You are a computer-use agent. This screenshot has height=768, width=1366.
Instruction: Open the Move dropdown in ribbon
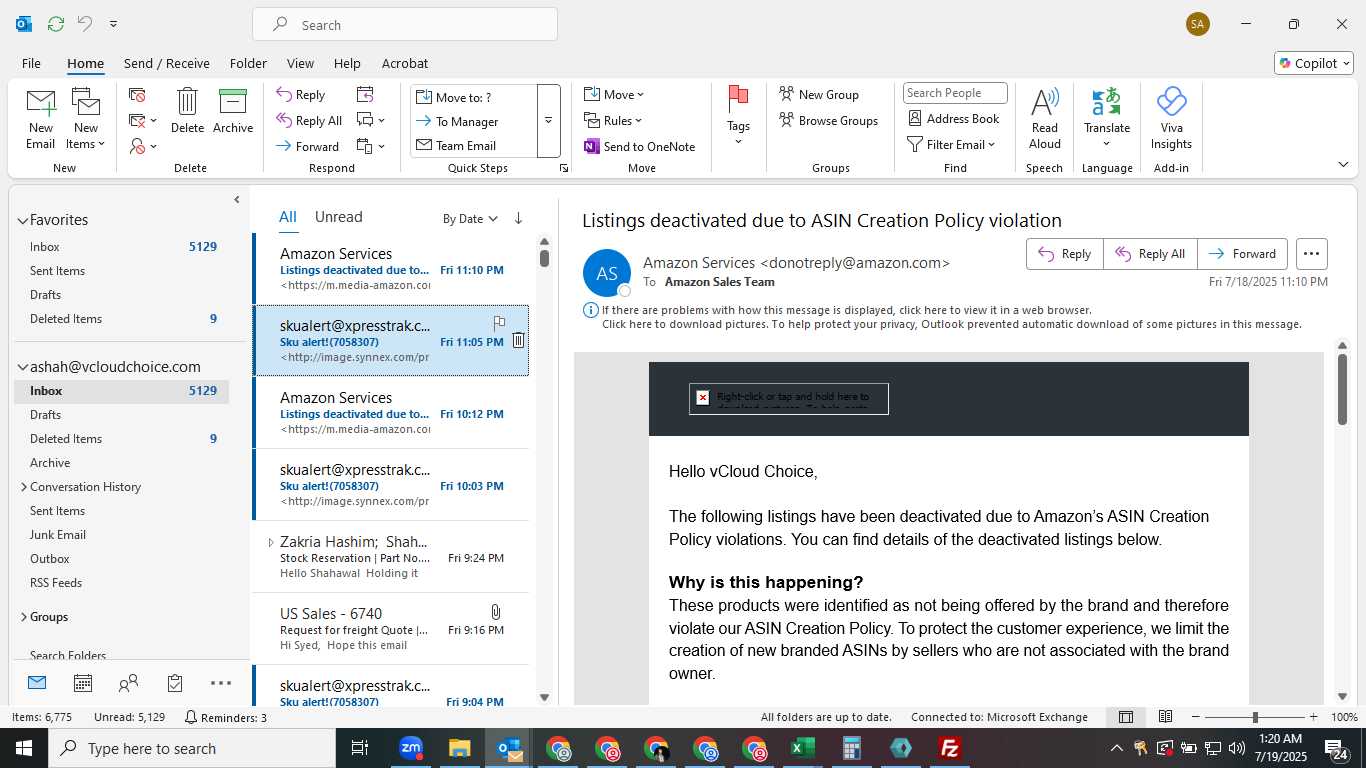point(614,94)
